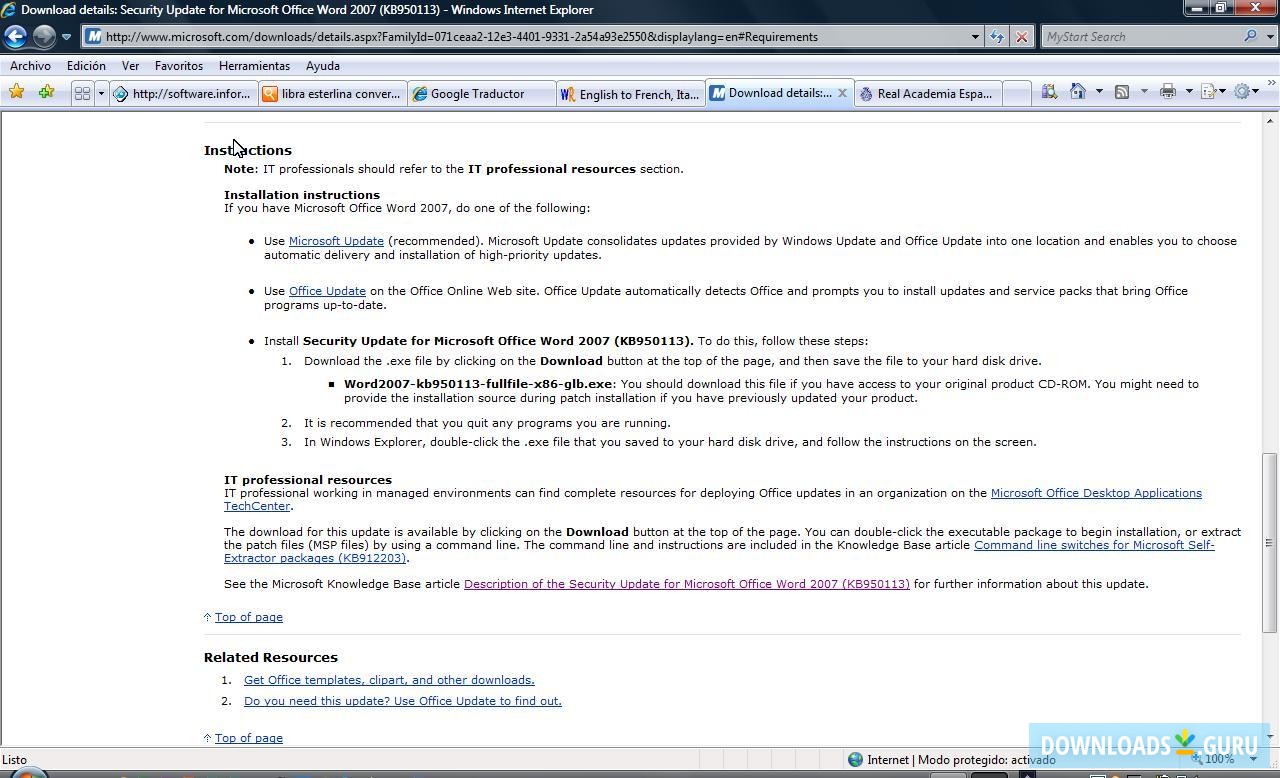Click the Modo protegido: activado status text
This screenshot has height=778, width=1280.
pos(986,760)
